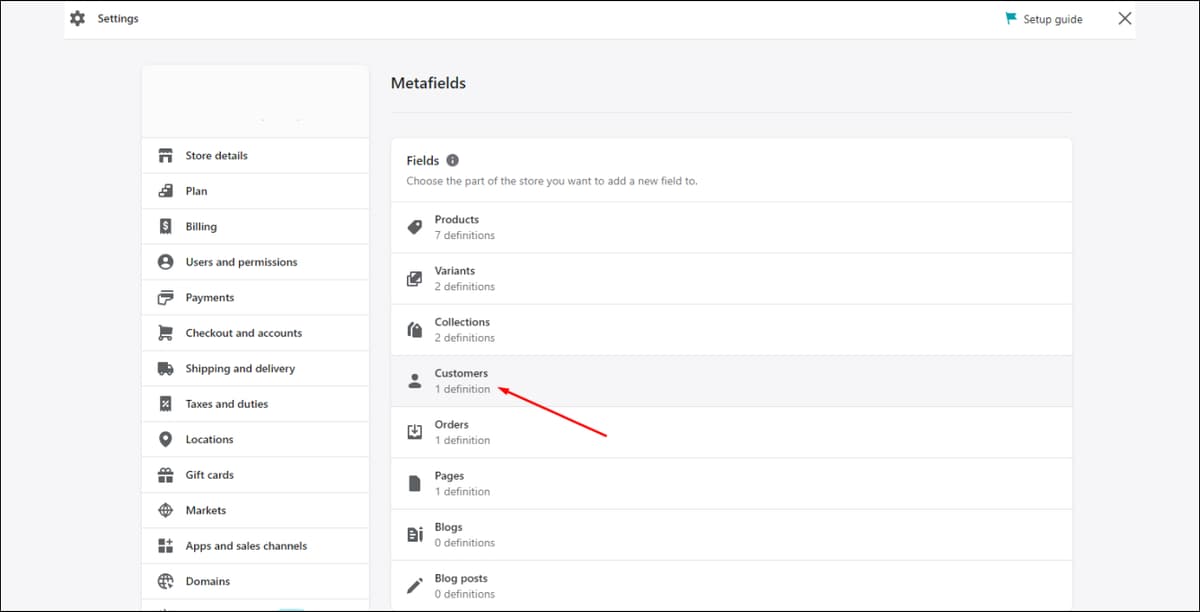Click the Setup guide flag icon
The image size is (1200, 612).
tap(1011, 18)
